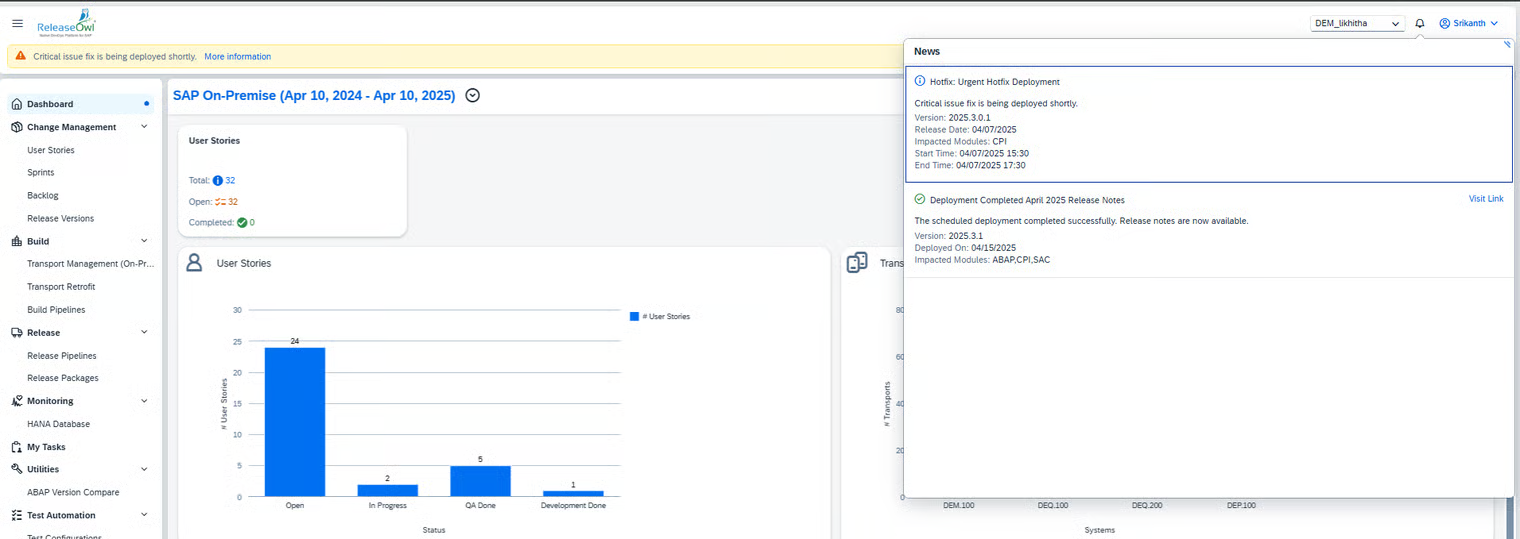Open the notifications bell icon
1520x539 pixels.
pyautogui.click(x=1420, y=23)
